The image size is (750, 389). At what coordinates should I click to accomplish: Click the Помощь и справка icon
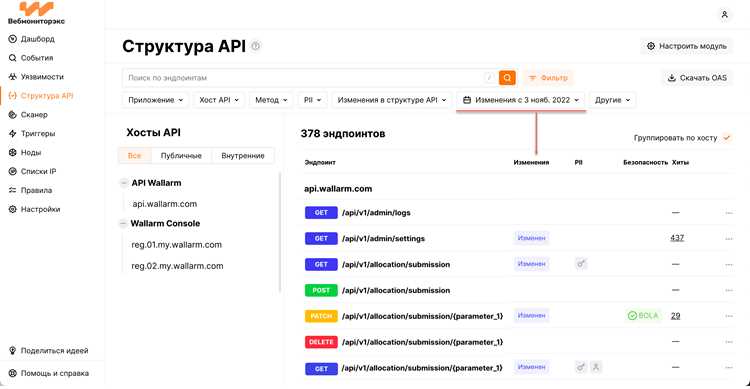pos(12,373)
